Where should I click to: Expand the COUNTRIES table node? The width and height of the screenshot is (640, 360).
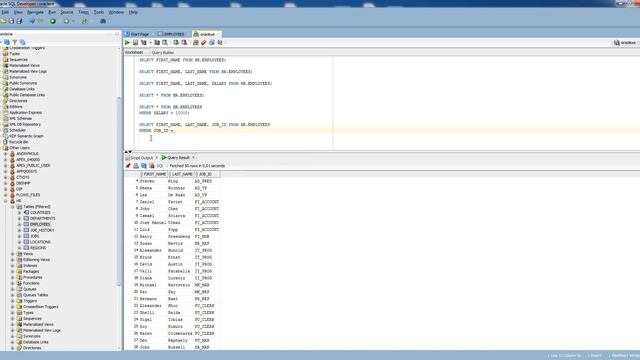click(19, 213)
